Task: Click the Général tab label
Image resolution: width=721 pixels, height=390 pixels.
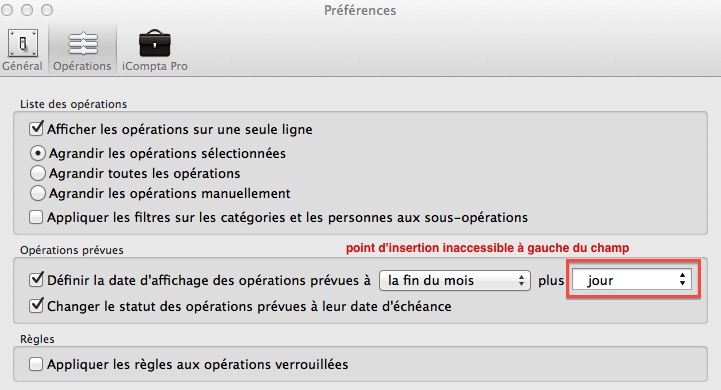Action: coord(22,66)
